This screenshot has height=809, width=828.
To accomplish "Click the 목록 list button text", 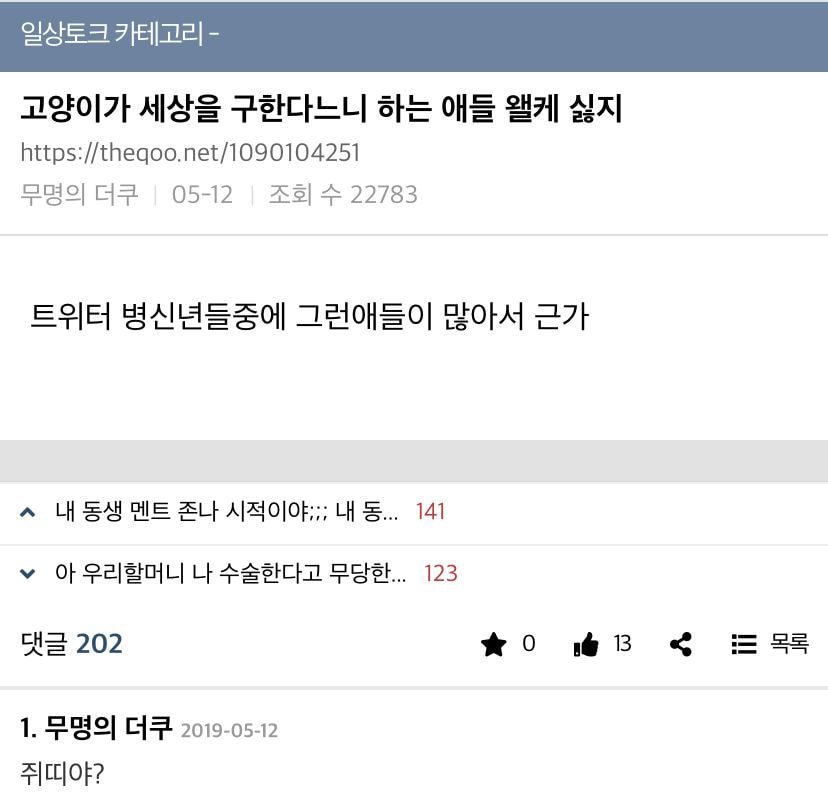I will 789,644.
